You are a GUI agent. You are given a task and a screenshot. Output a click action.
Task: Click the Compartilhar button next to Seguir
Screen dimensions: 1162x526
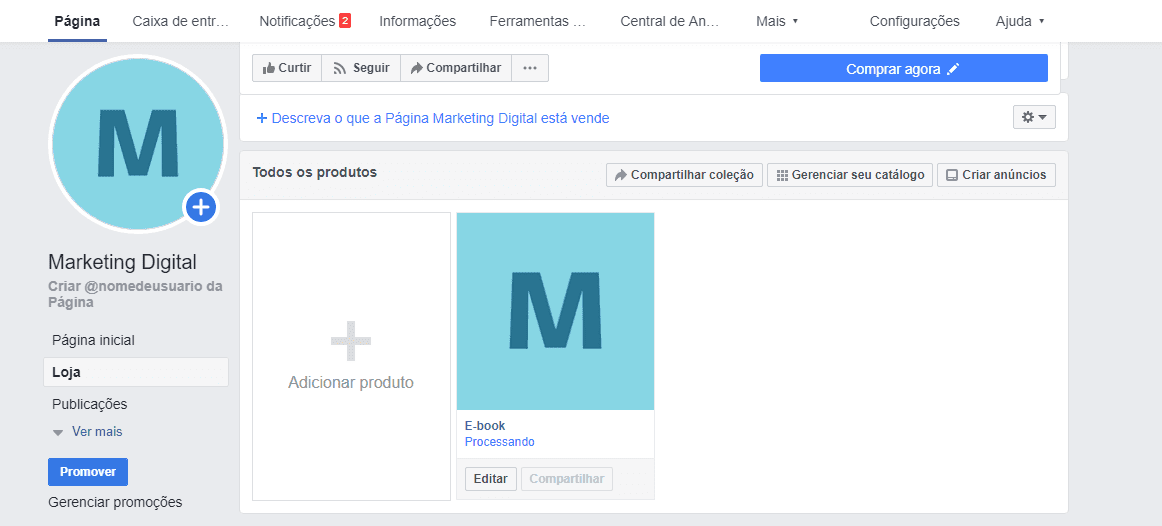[x=456, y=68]
